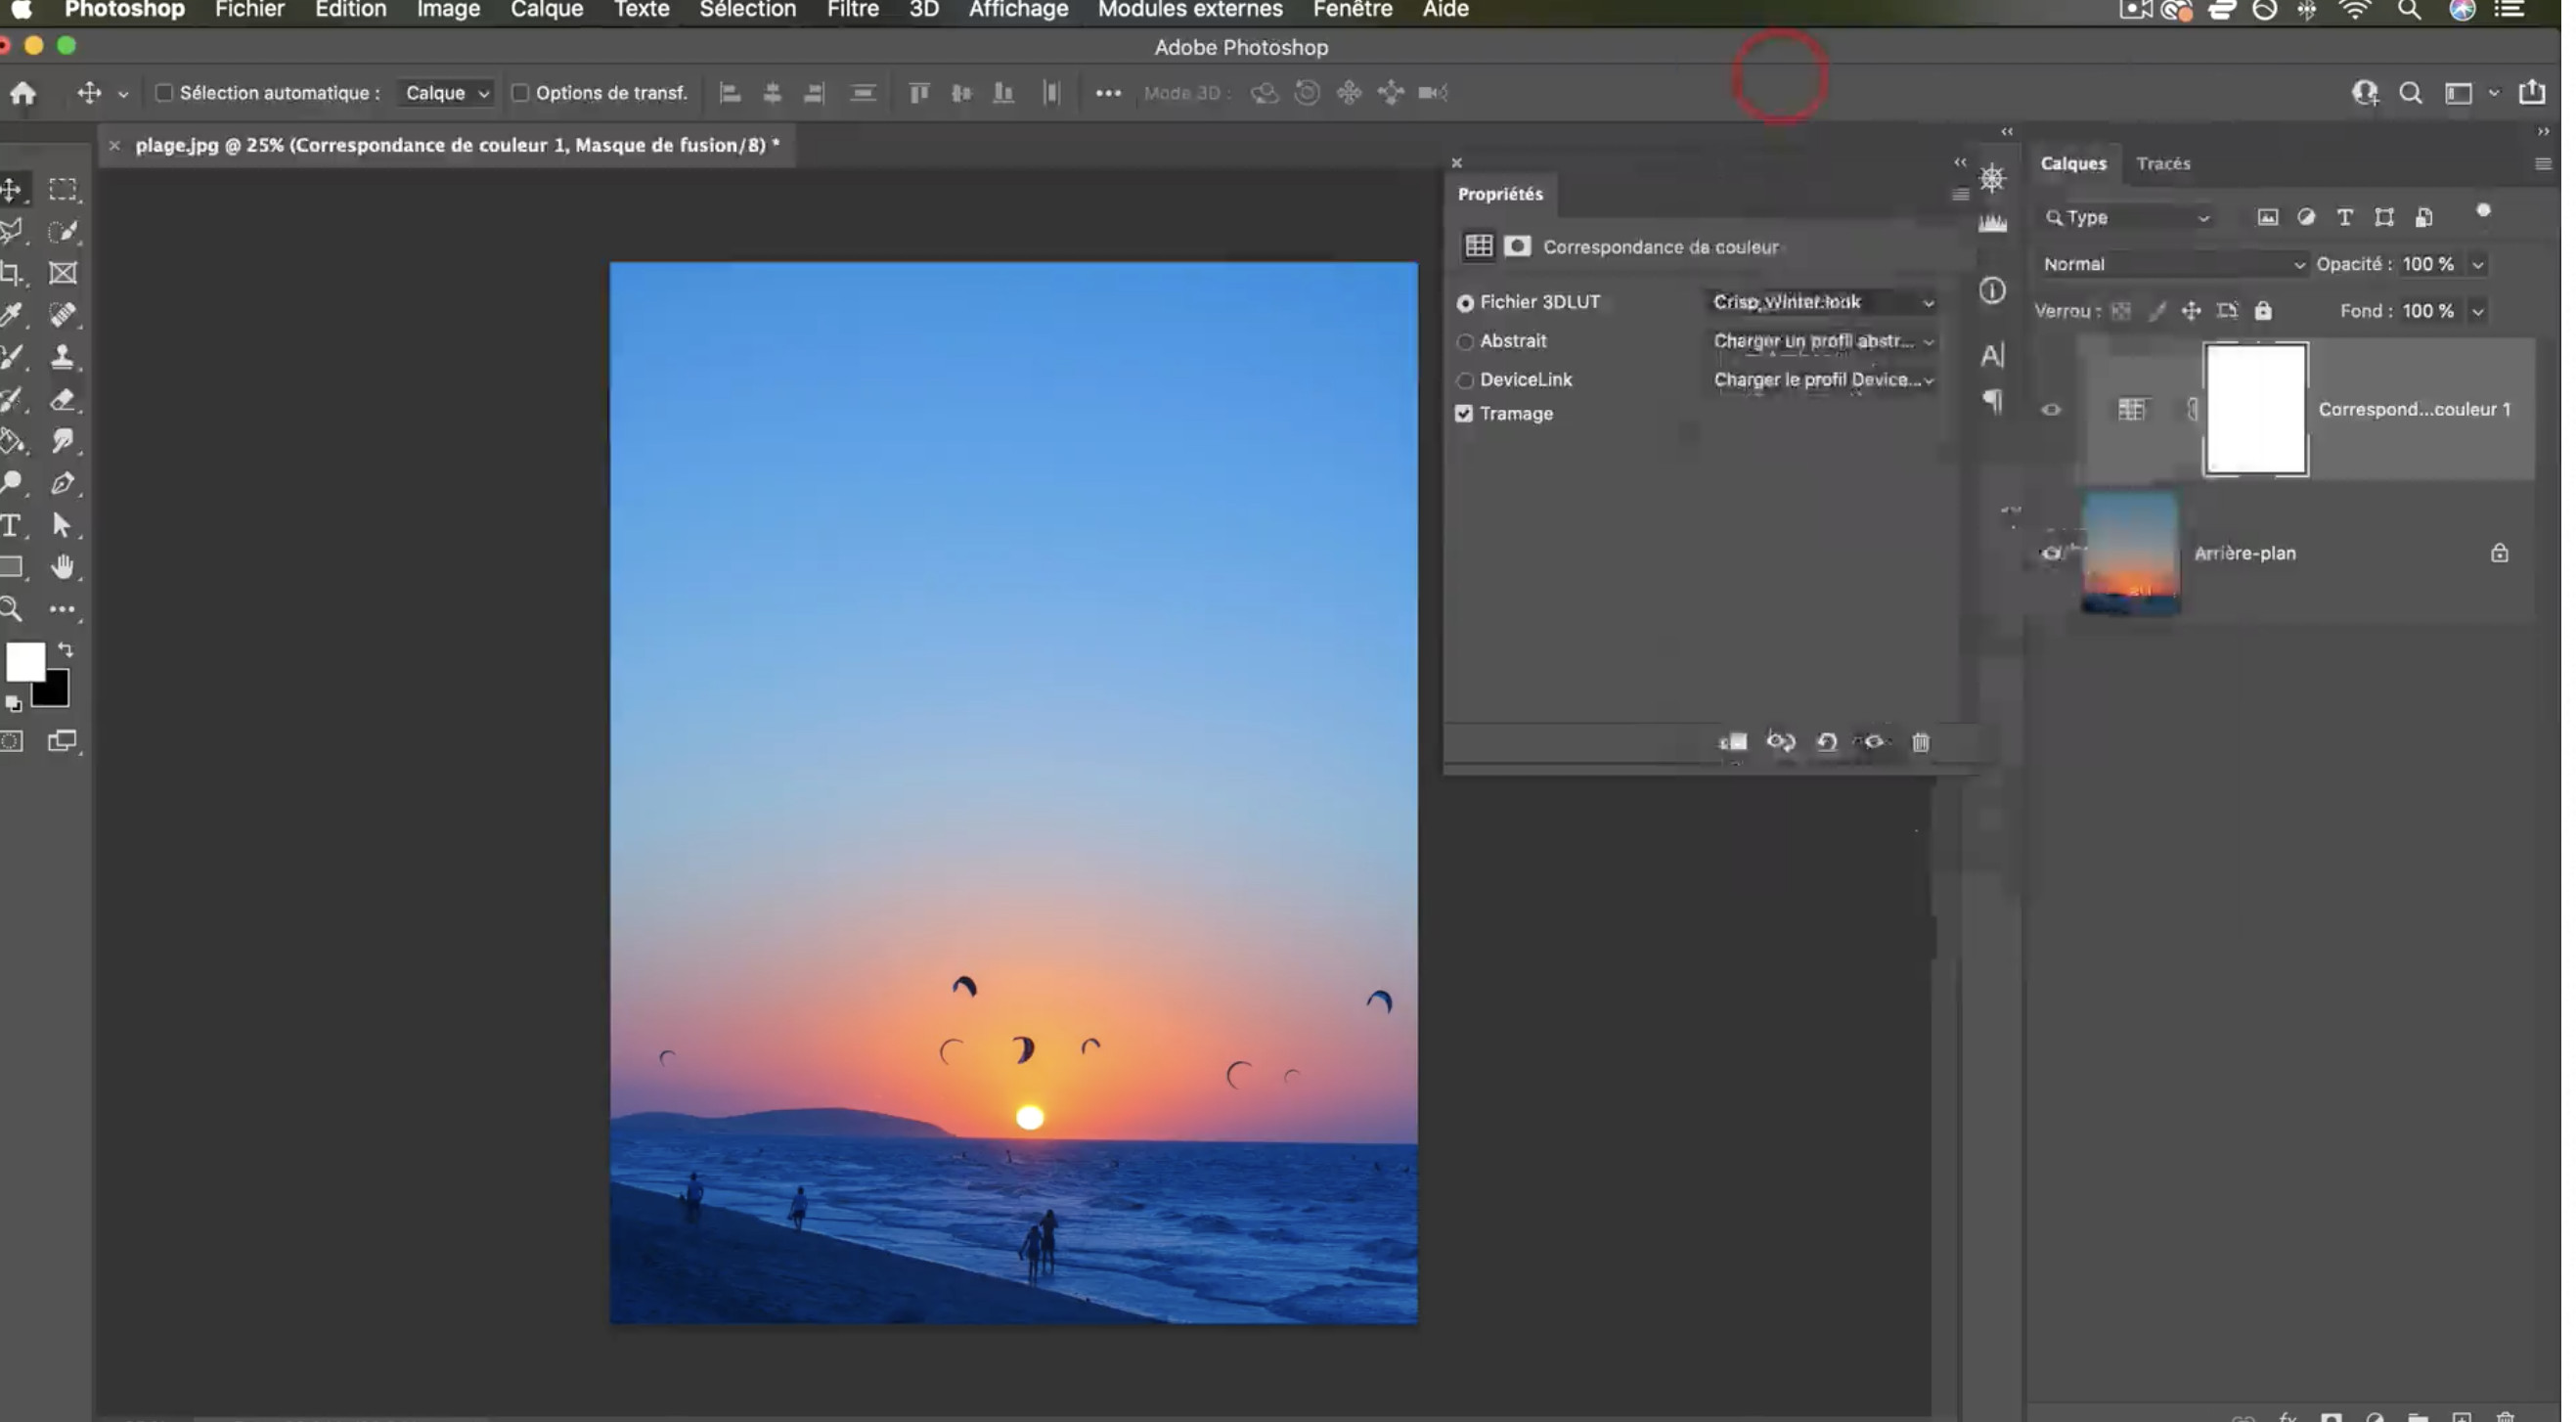Click the delete adjustment trash icon in Properties
The height and width of the screenshot is (1422, 2576).
pyautogui.click(x=1920, y=742)
